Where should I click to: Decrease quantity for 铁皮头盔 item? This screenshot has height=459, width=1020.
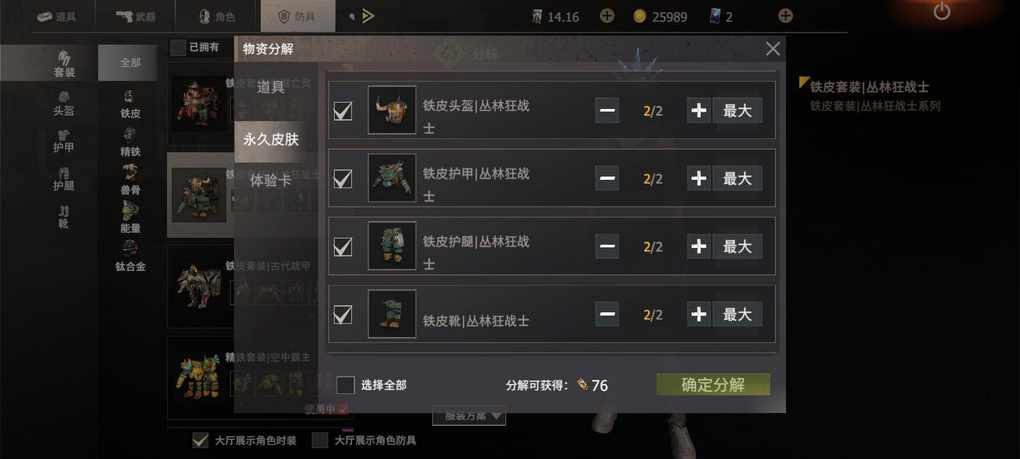coord(607,111)
